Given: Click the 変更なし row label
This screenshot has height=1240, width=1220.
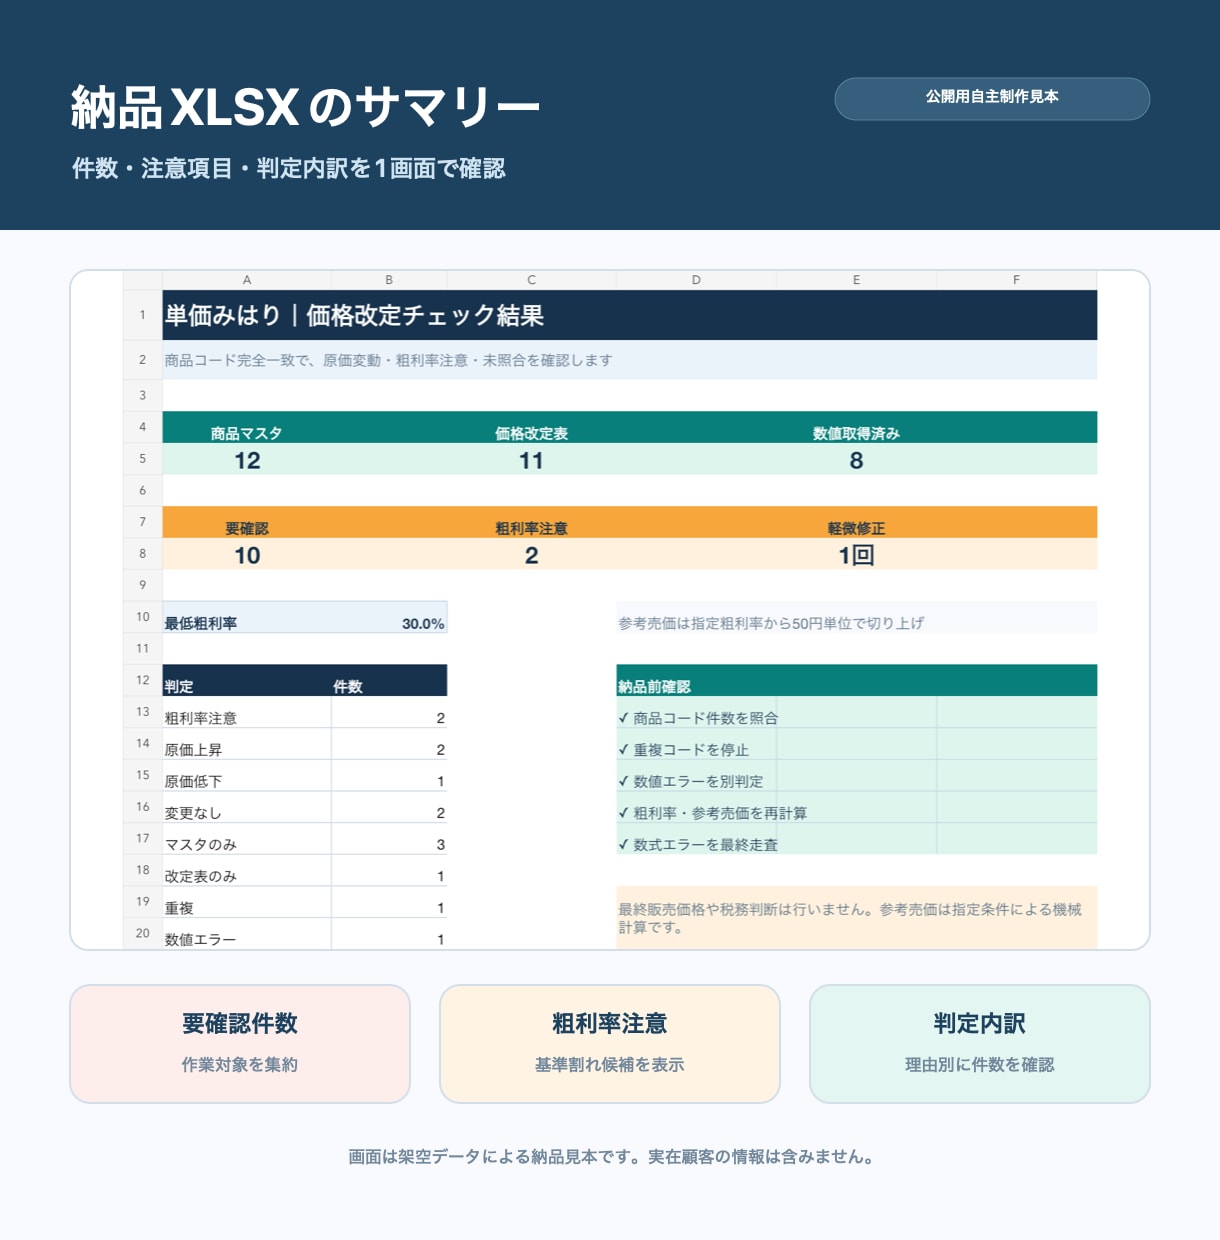Looking at the screenshot, I should pos(193,813).
